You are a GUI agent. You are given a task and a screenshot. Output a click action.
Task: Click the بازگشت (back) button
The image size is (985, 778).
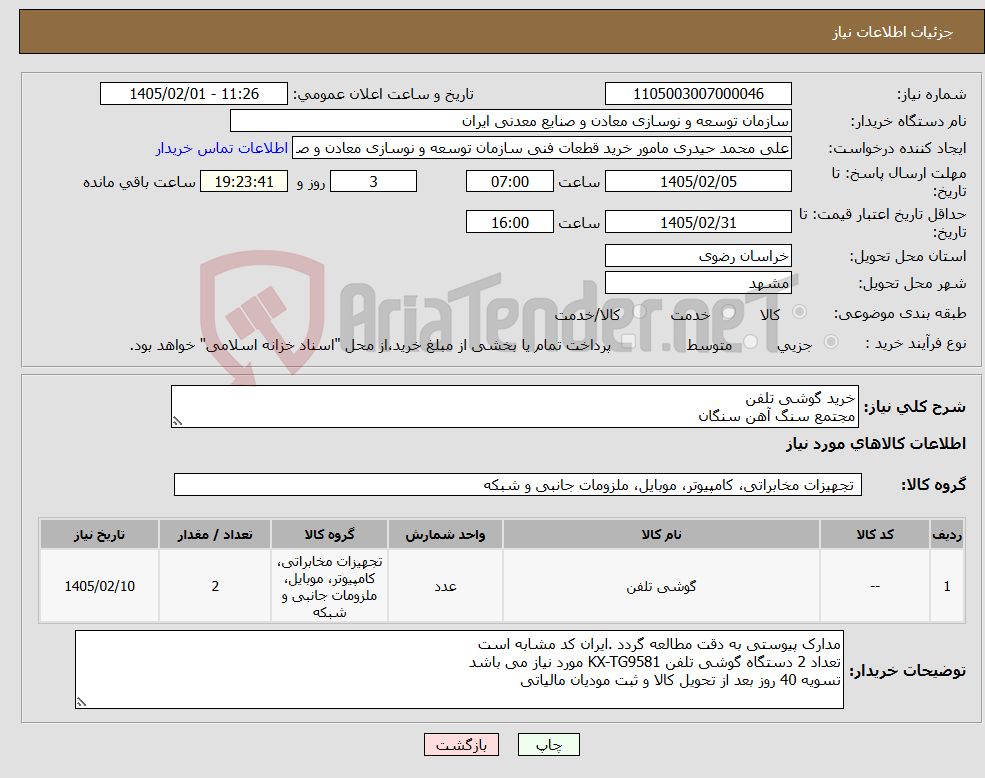click(x=461, y=745)
